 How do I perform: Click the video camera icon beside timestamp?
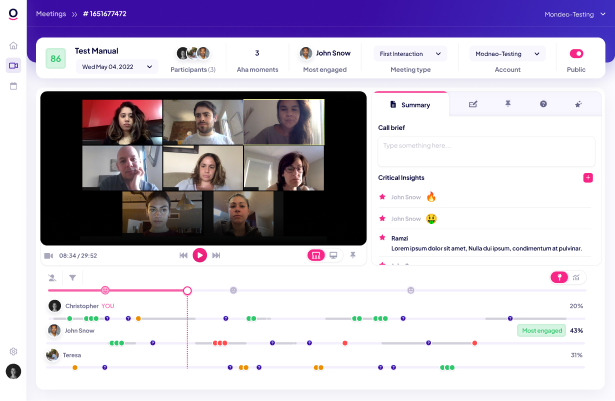pyautogui.click(x=48, y=256)
